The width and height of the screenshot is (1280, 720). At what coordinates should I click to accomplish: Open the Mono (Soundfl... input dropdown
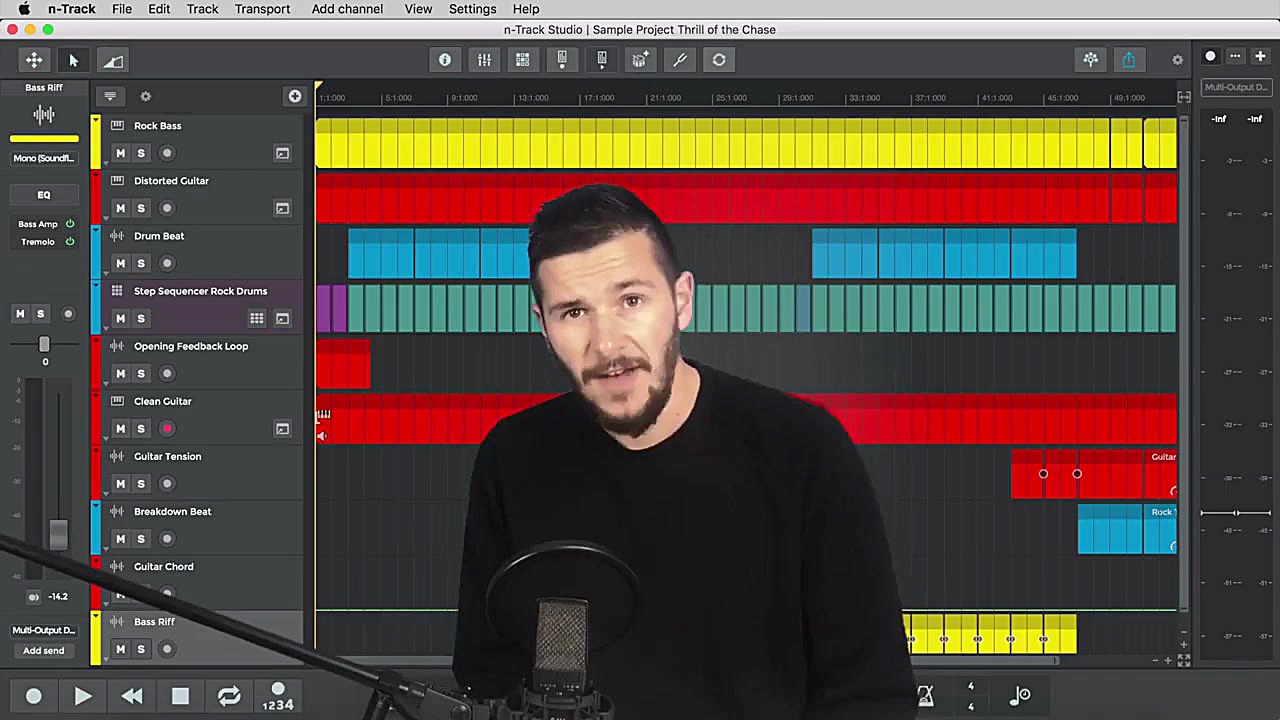[x=44, y=158]
